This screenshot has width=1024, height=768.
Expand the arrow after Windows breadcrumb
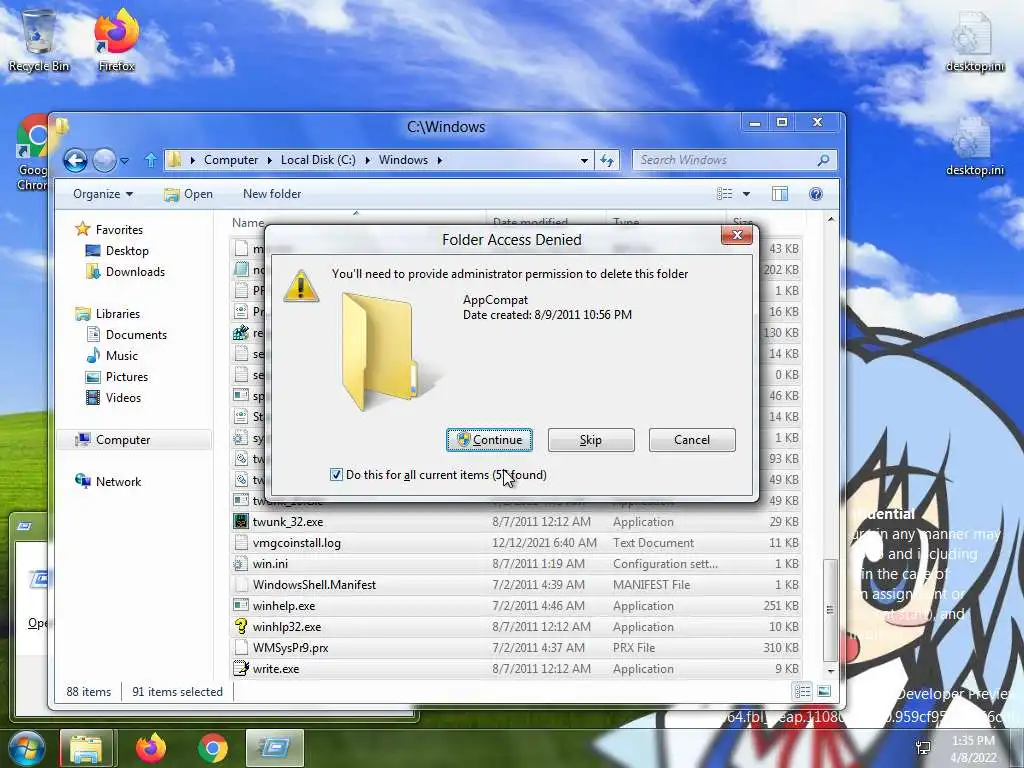[x=440, y=160]
